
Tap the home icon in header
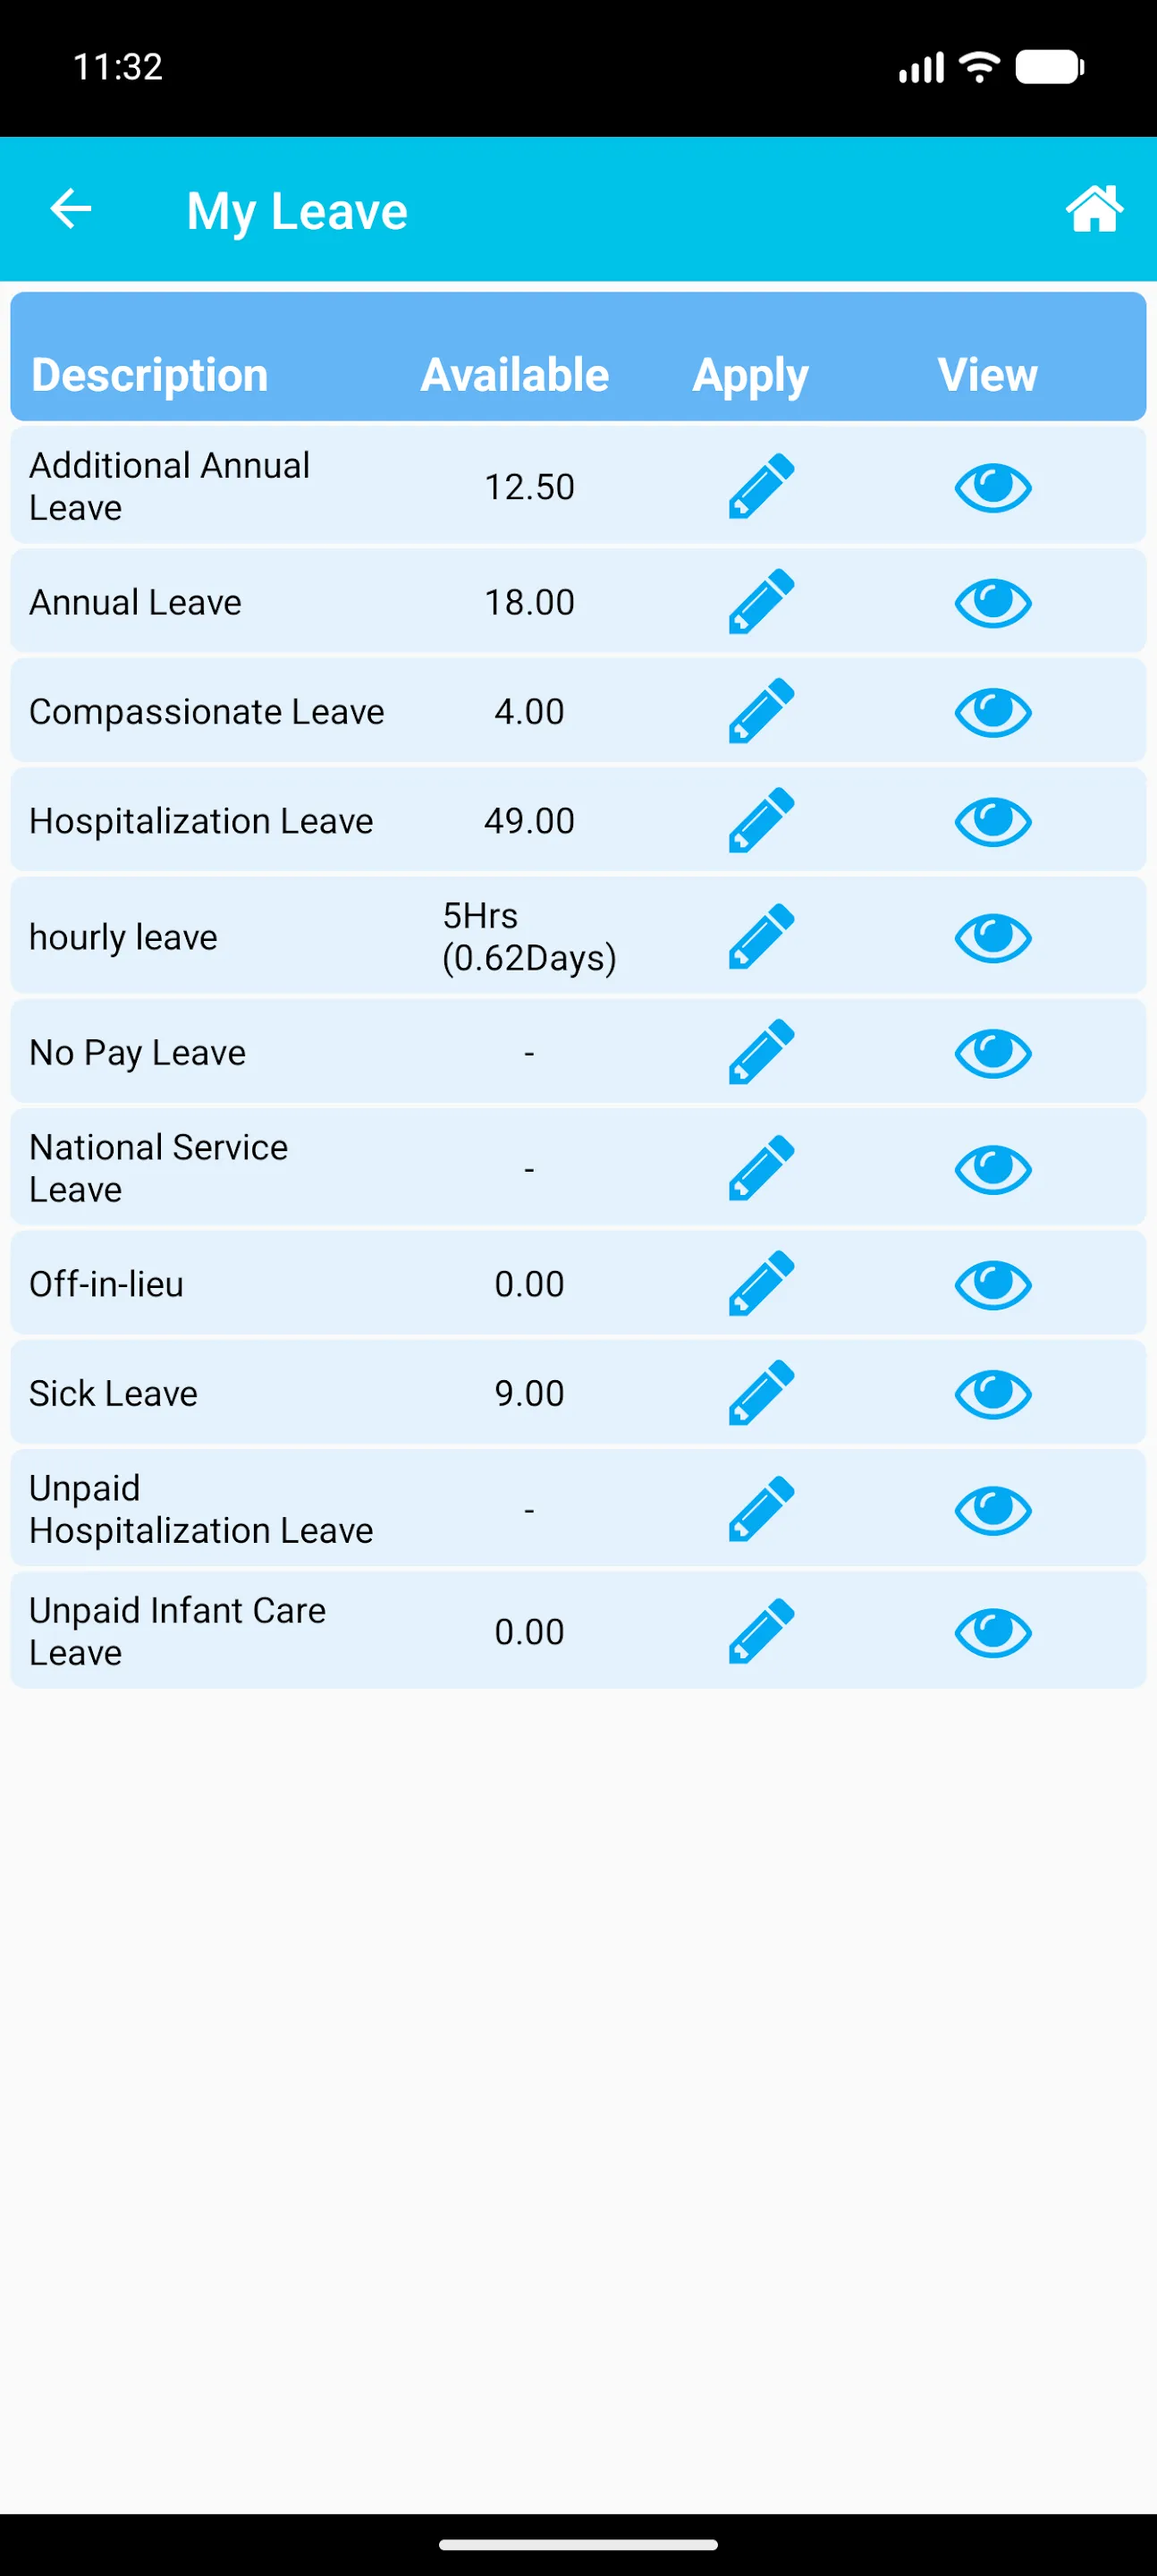[1093, 209]
